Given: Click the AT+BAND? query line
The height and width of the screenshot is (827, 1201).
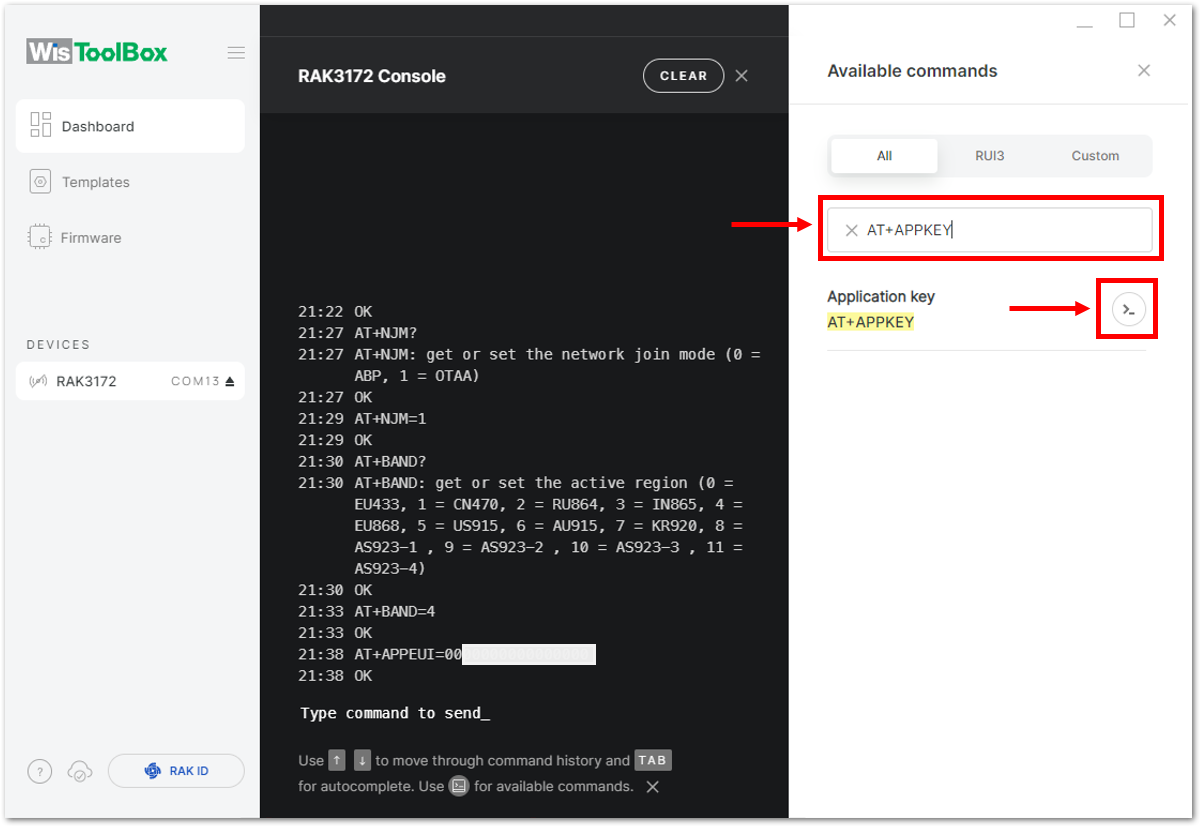Looking at the screenshot, I should (x=362, y=461).
